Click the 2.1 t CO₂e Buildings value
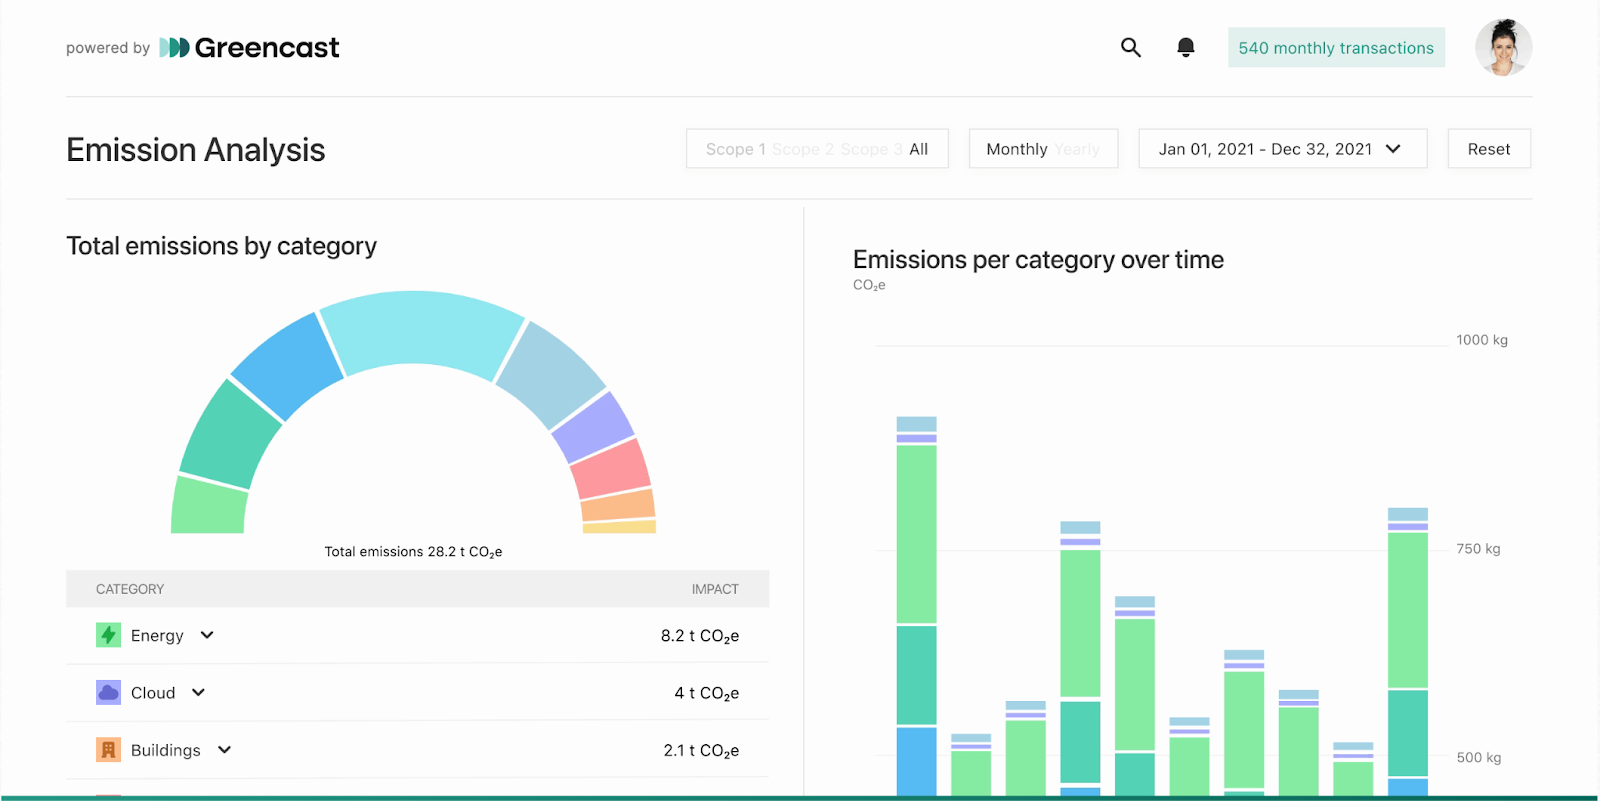 (701, 751)
